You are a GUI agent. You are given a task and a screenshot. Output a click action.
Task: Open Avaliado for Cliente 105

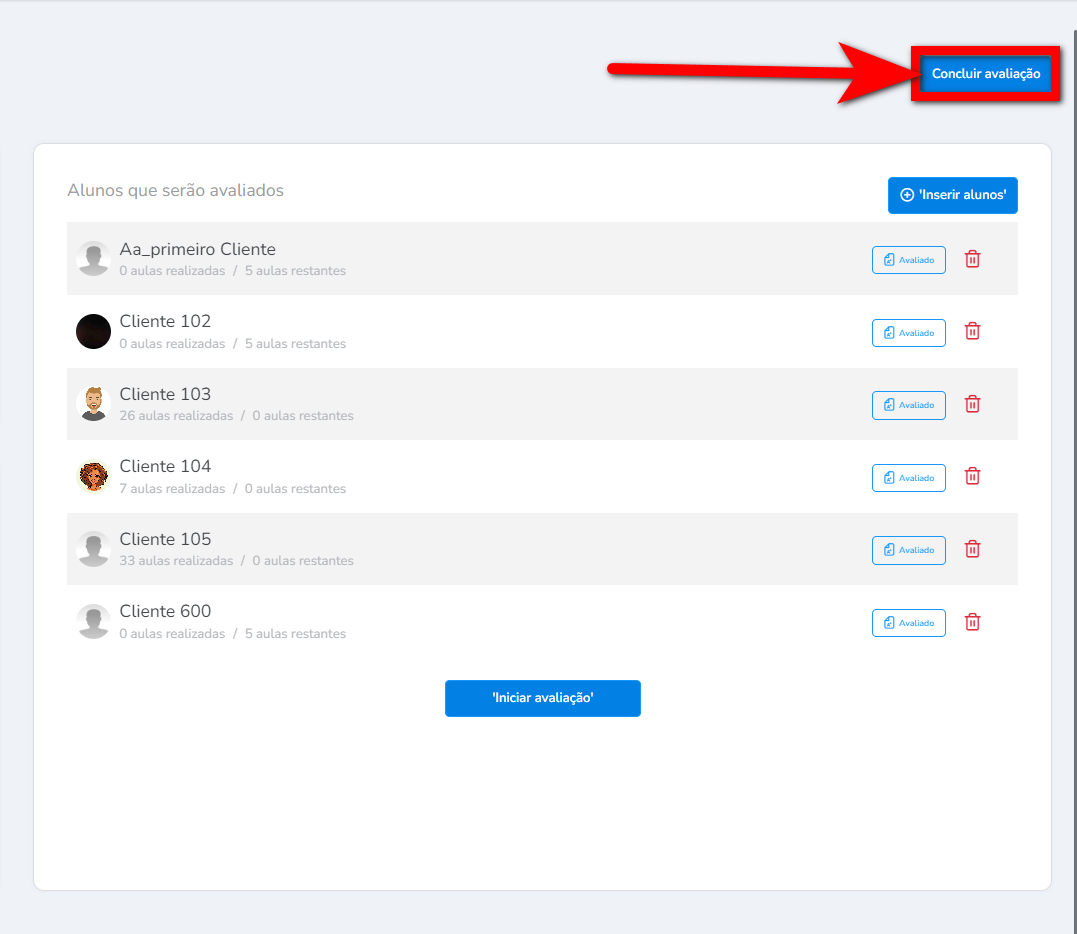pyautogui.click(x=908, y=550)
